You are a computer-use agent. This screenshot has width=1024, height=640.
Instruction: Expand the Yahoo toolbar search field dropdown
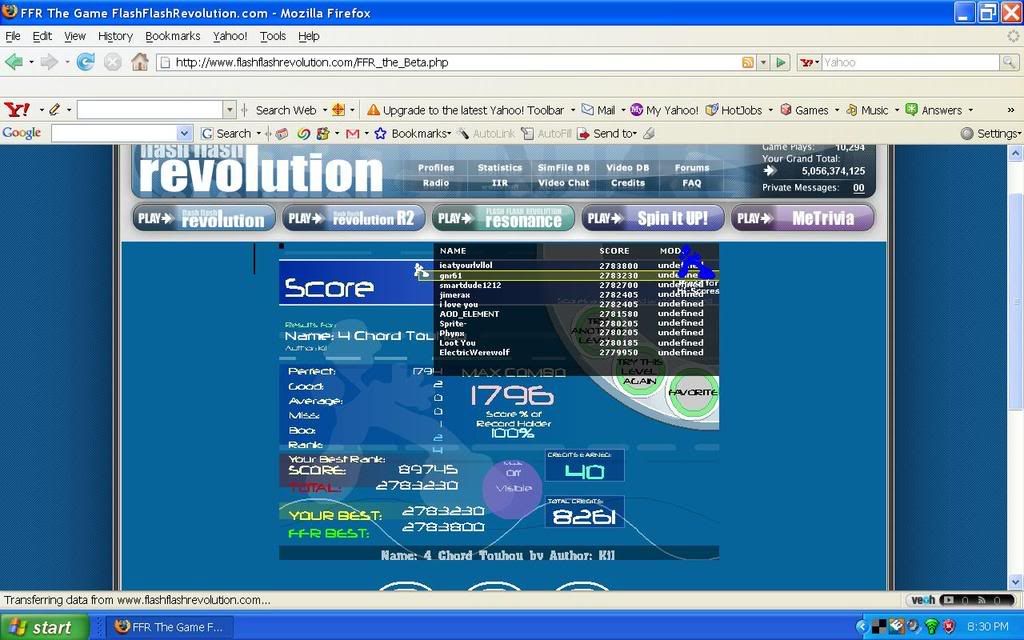(230, 110)
